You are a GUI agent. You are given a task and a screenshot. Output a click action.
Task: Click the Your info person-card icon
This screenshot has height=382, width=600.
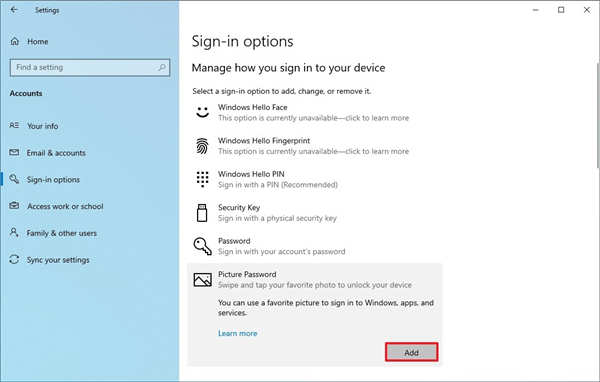click(14, 126)
